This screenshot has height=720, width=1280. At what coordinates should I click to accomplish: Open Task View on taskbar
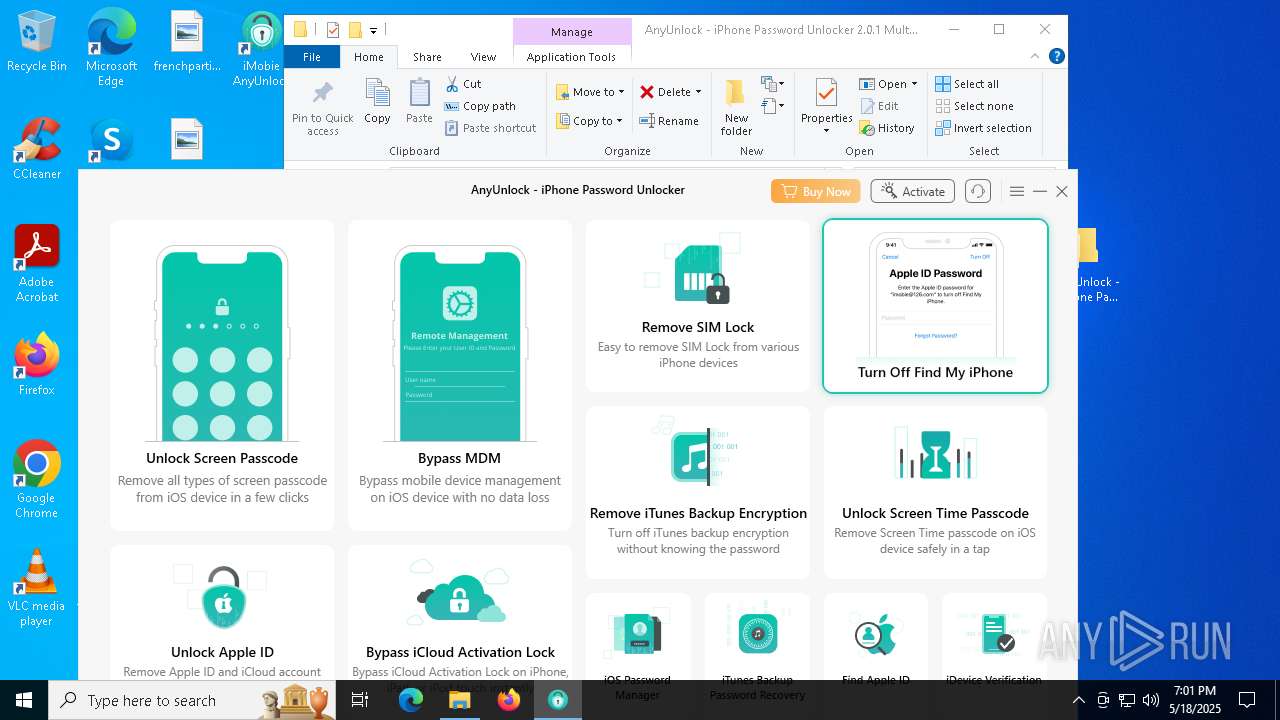tap(360, 700)
